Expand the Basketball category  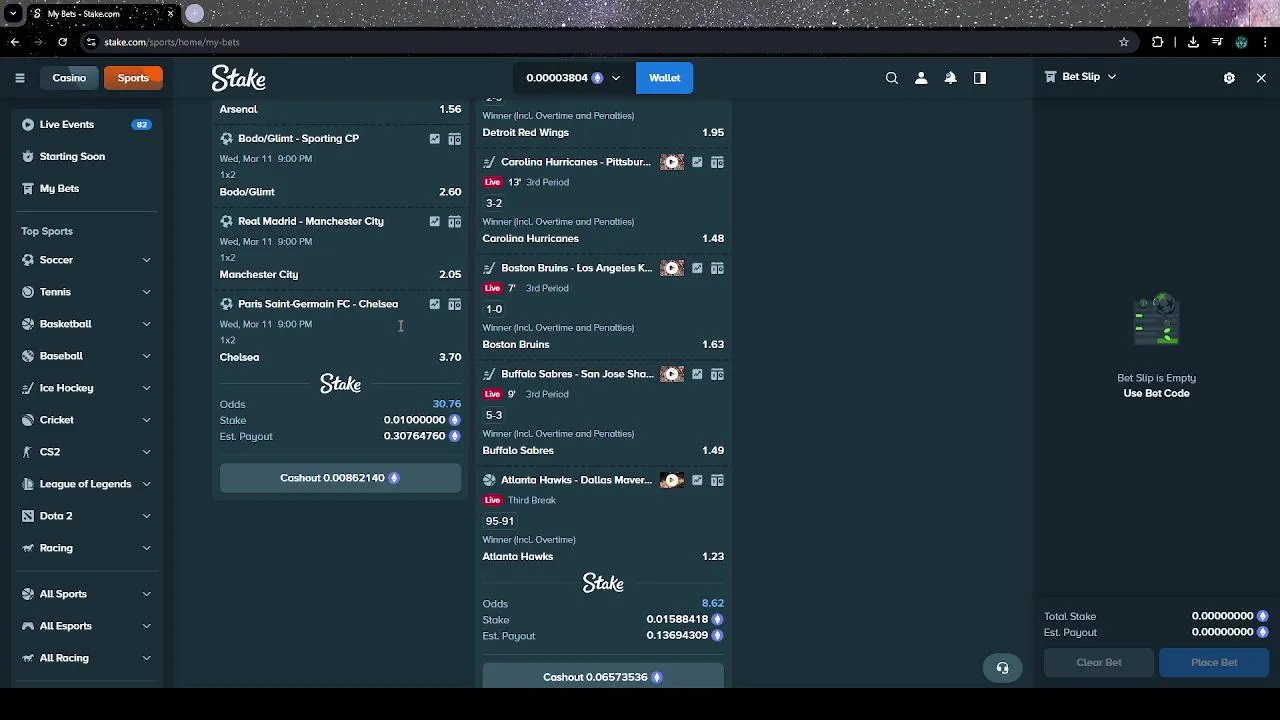146,324
